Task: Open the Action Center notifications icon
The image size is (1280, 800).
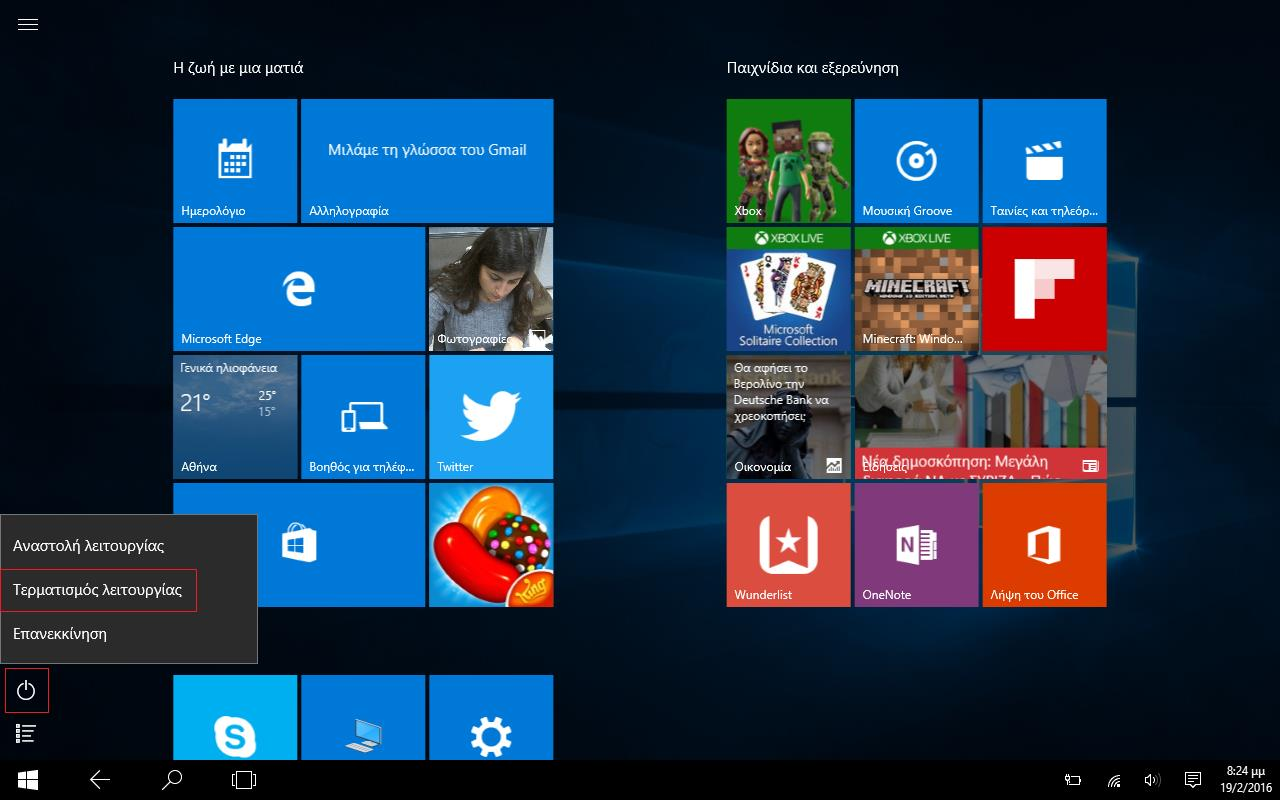Action: (x=1192, y=780)
